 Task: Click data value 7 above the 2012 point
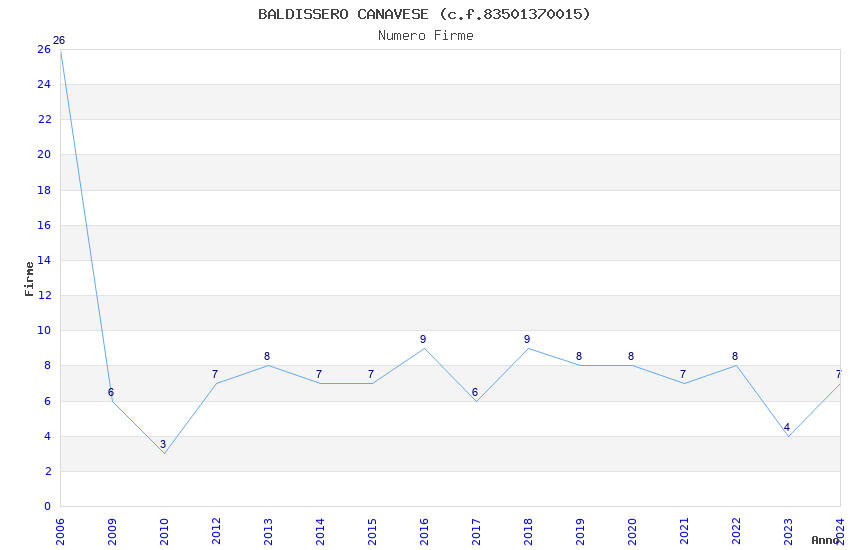click(215, 374)
